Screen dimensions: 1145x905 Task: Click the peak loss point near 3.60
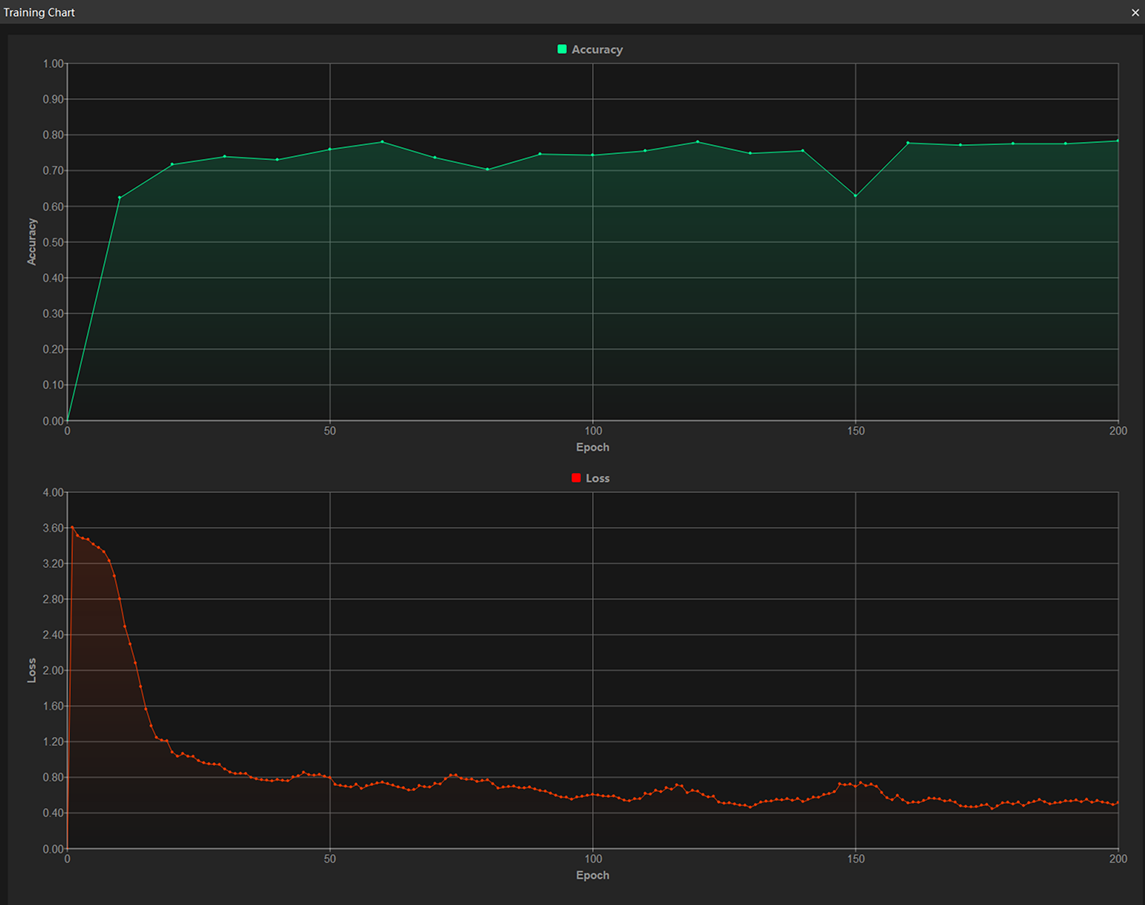pyautogui.click(x=72, y=527)
